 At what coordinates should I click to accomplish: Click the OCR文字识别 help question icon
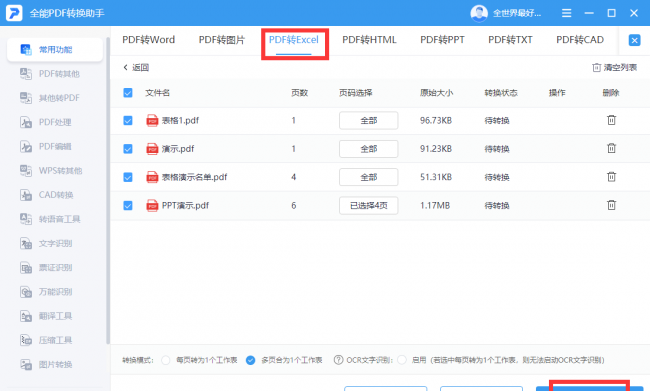(x=338, y=360)
